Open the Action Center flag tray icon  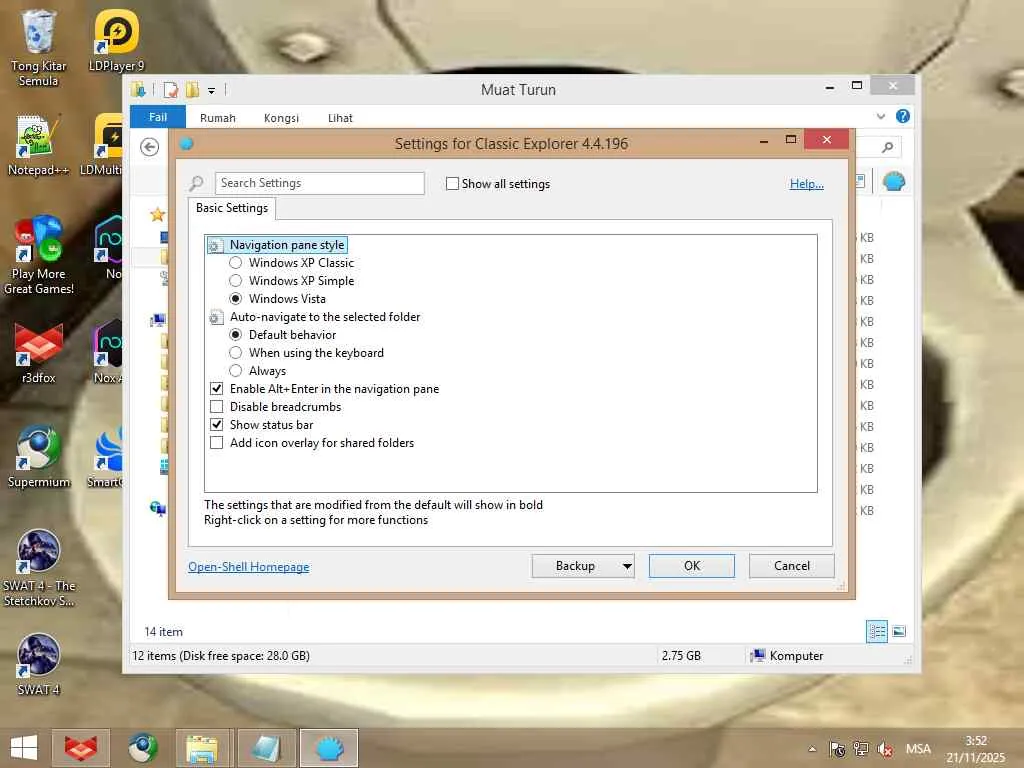pyautogui.click(x=837, y=749)
